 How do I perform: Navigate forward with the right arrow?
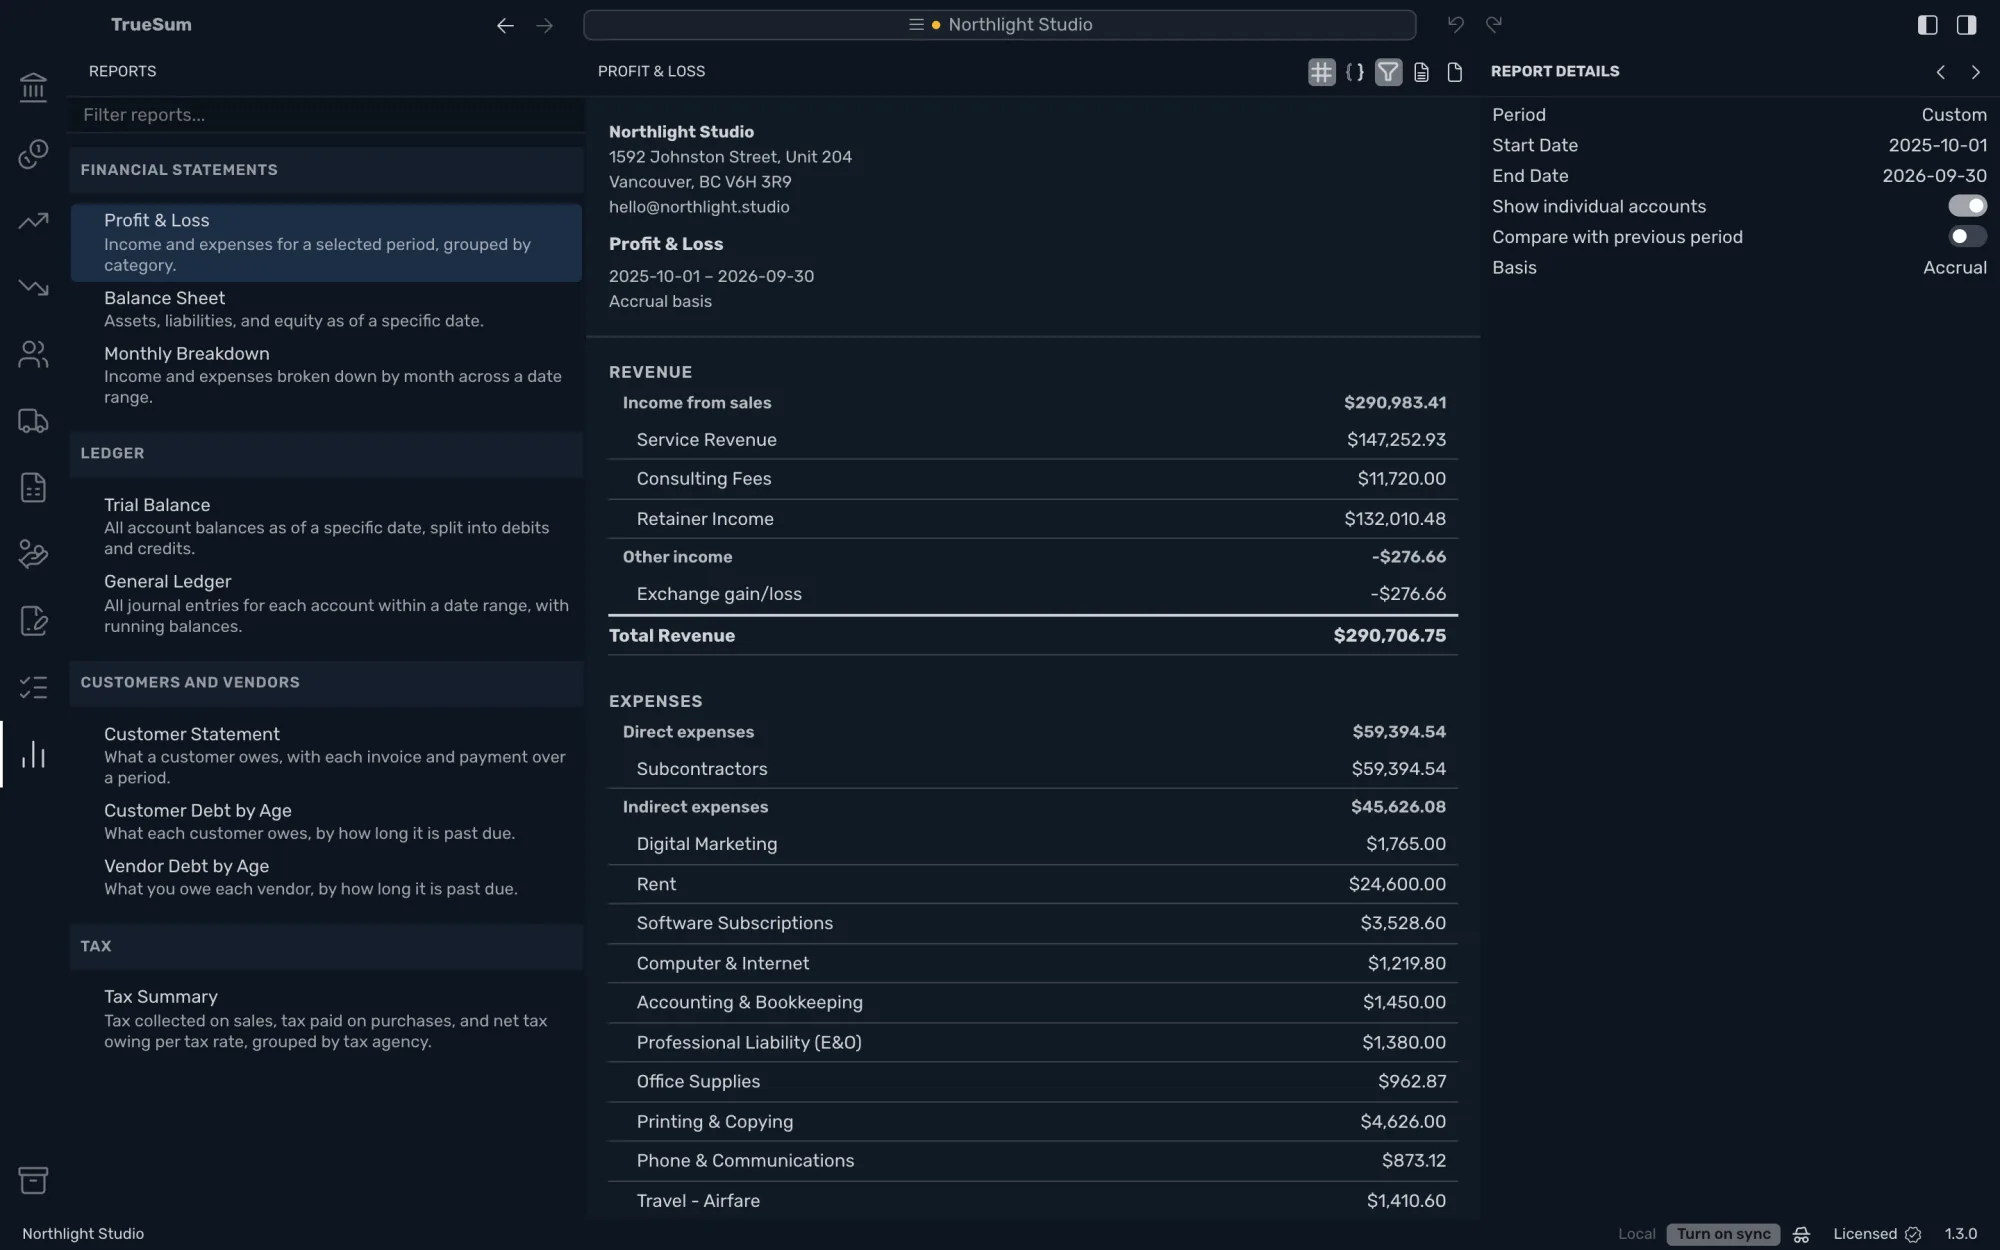544,25
